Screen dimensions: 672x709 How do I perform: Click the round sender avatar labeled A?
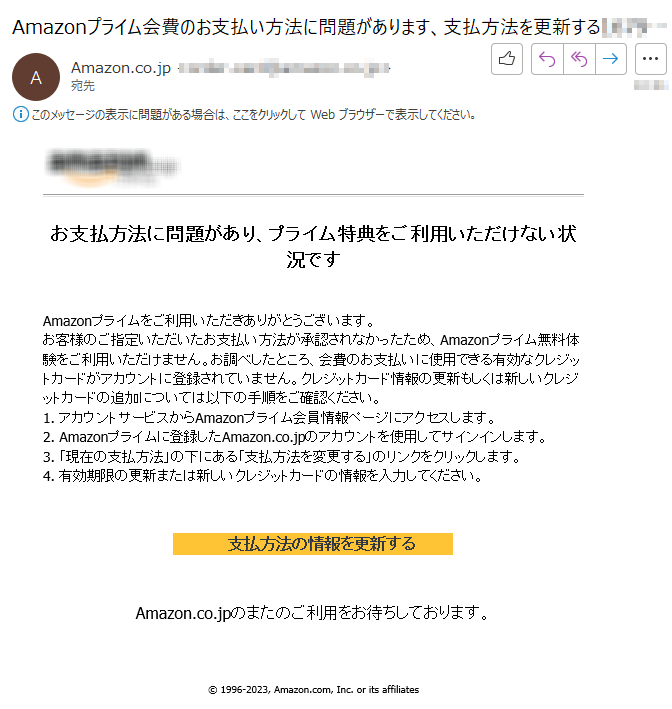coord(36,77)
